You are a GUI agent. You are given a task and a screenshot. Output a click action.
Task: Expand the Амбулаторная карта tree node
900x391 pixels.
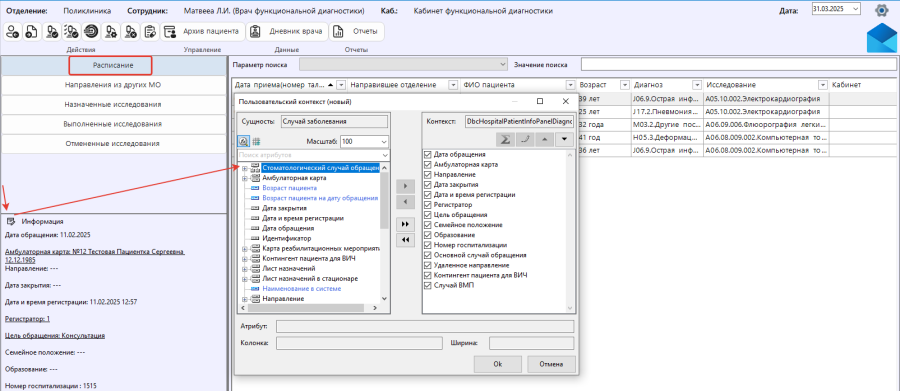pos(245,178)
